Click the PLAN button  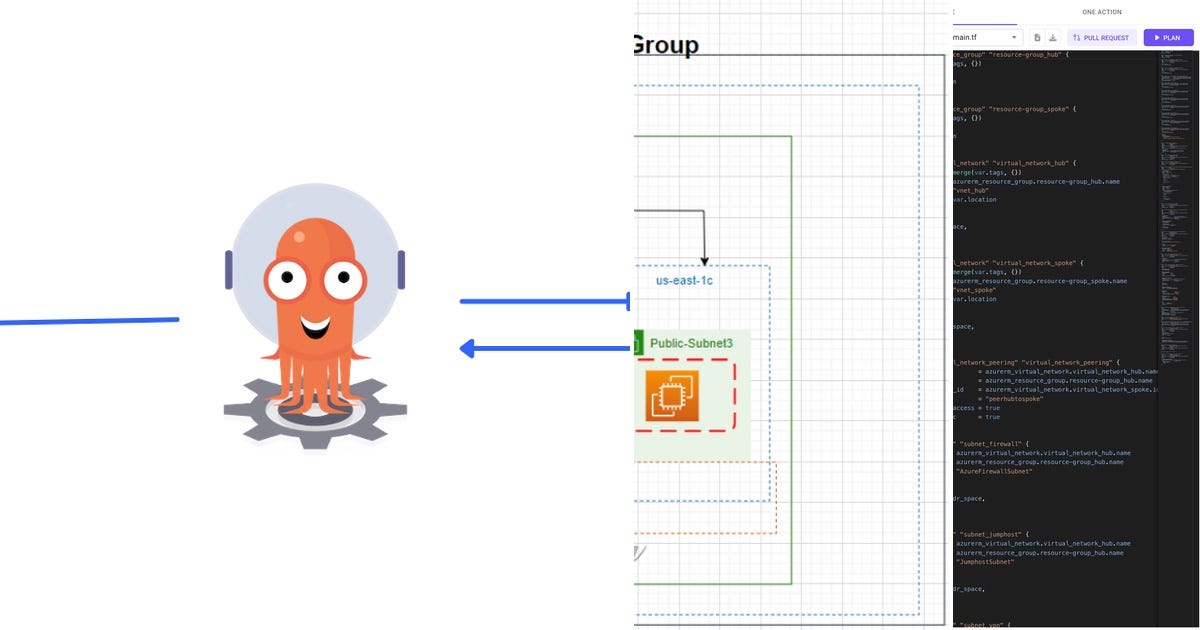tap(1168, 38)
